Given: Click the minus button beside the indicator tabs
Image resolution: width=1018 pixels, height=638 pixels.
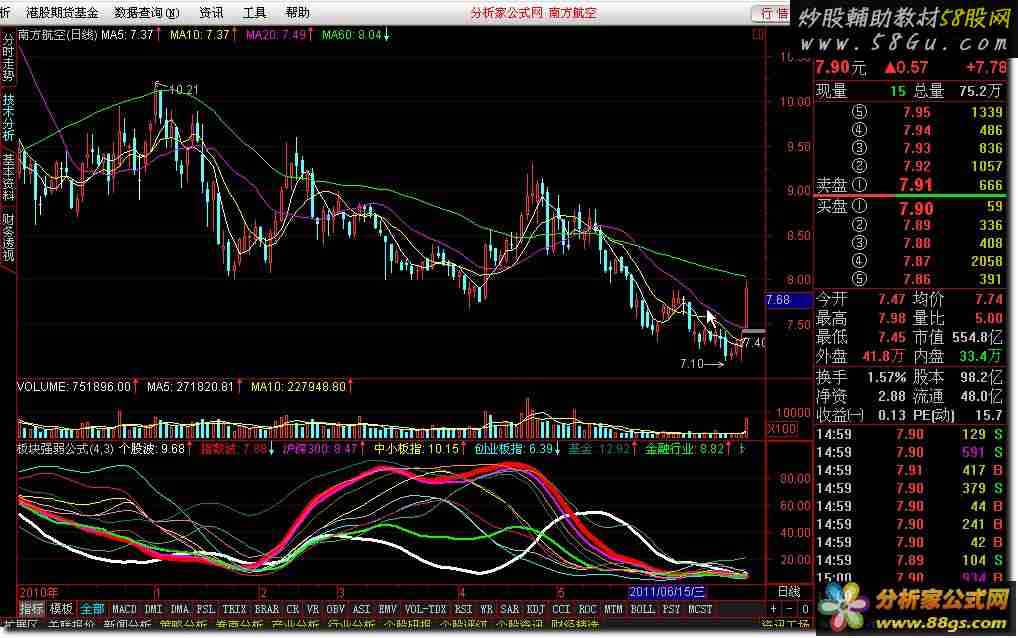Looking at the screenshot, I should [789, 609].
